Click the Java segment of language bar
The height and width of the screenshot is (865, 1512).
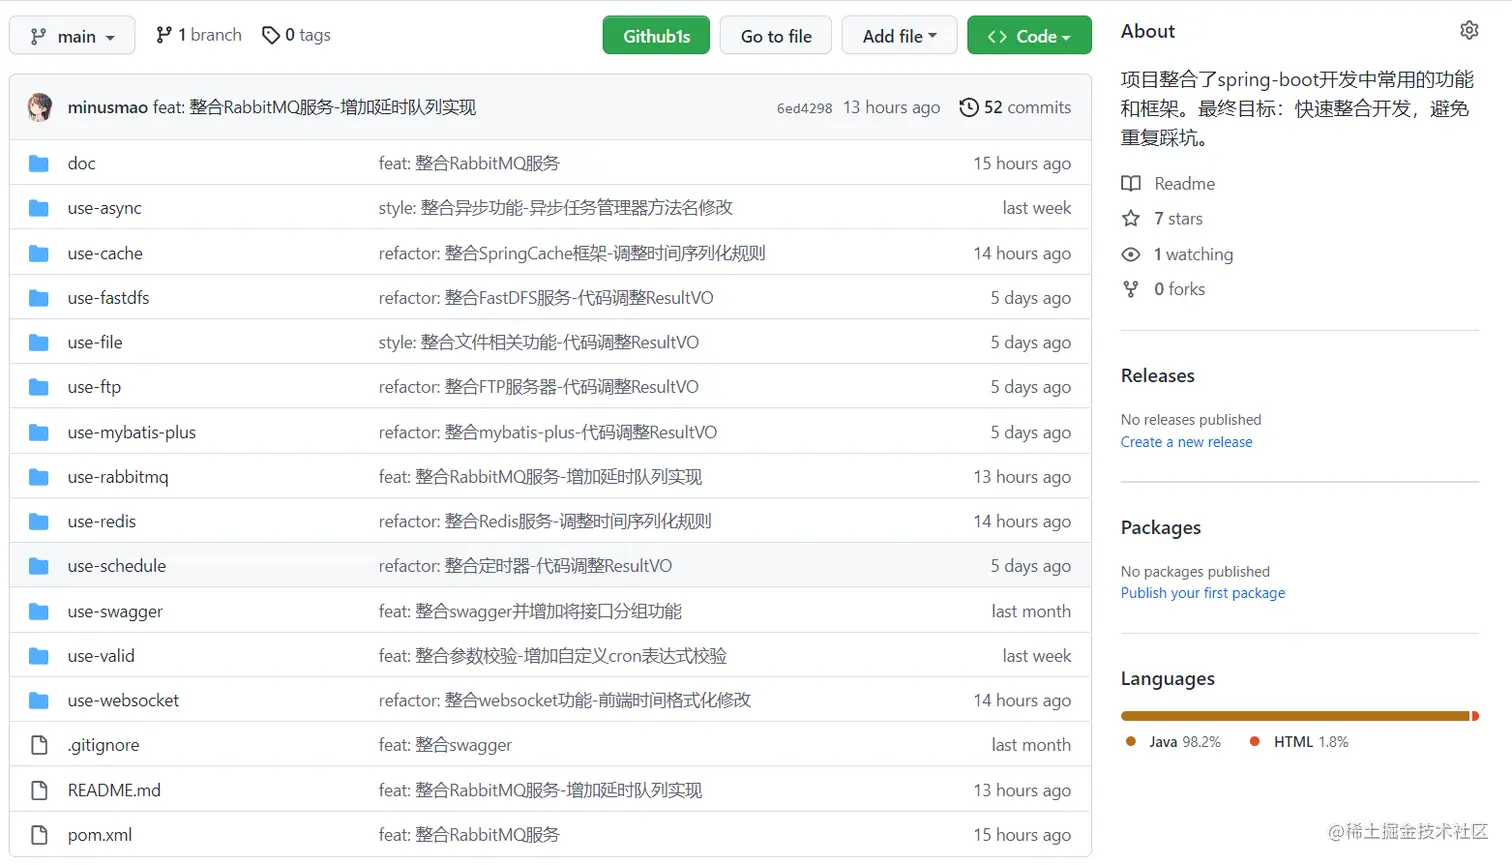(1295, 716)
